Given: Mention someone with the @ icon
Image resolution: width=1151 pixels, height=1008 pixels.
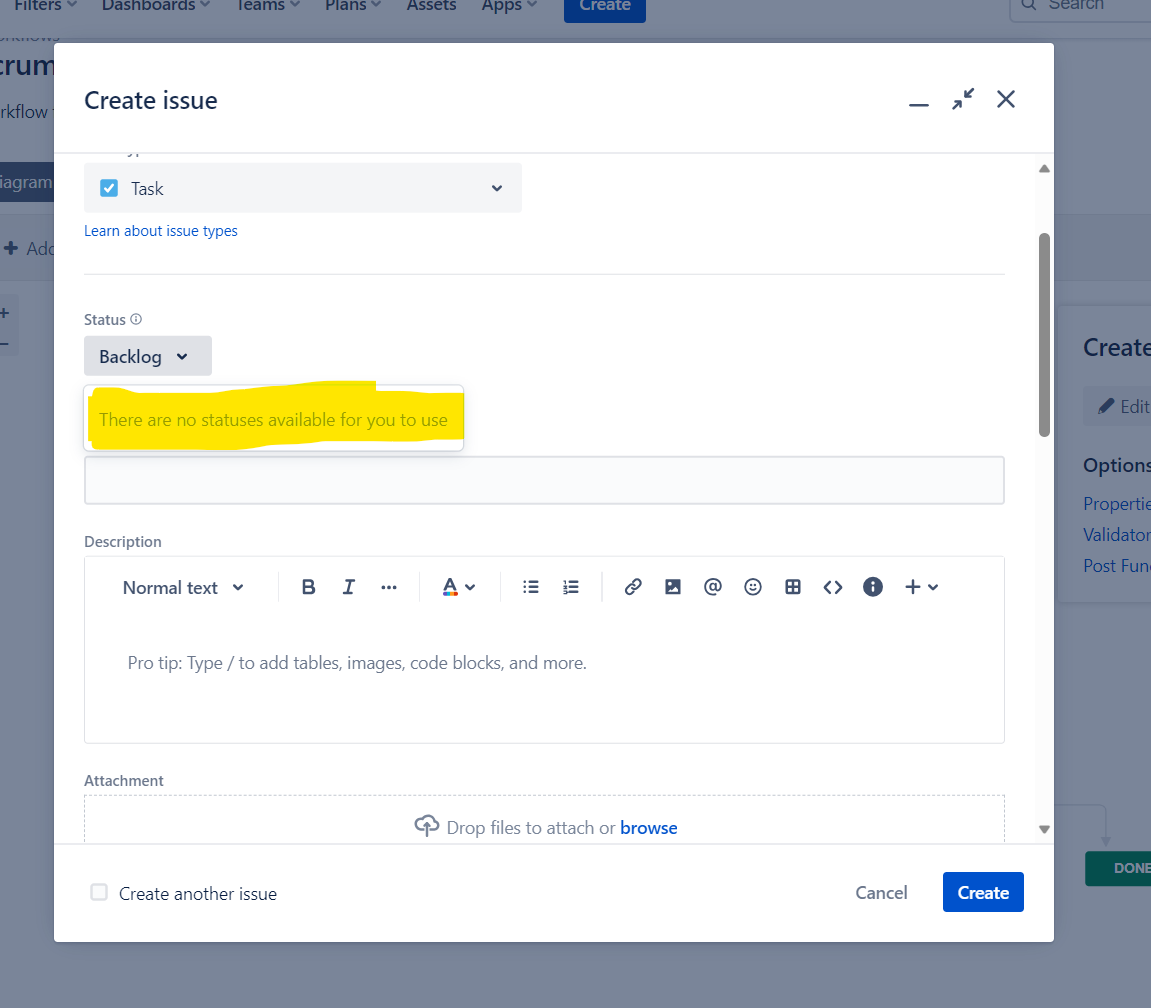Looking at the screenshot, I should (713, 587).
